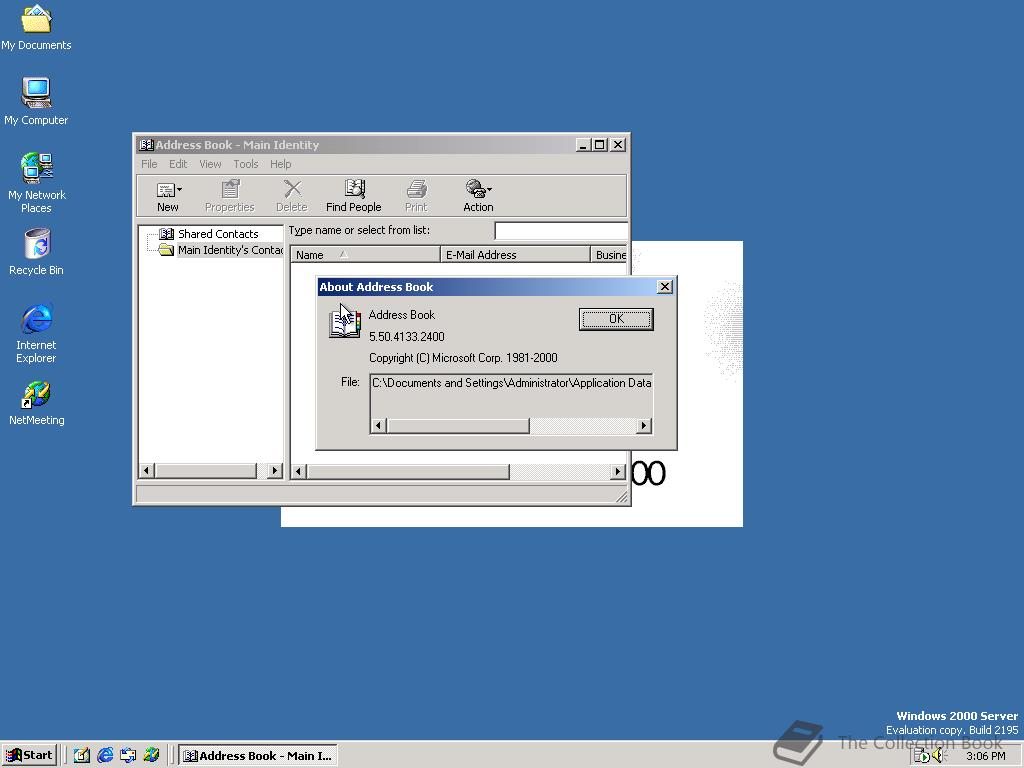Click Address Book taskbar button
Screen dimensions: 1024x768
[x=258, y=756]
